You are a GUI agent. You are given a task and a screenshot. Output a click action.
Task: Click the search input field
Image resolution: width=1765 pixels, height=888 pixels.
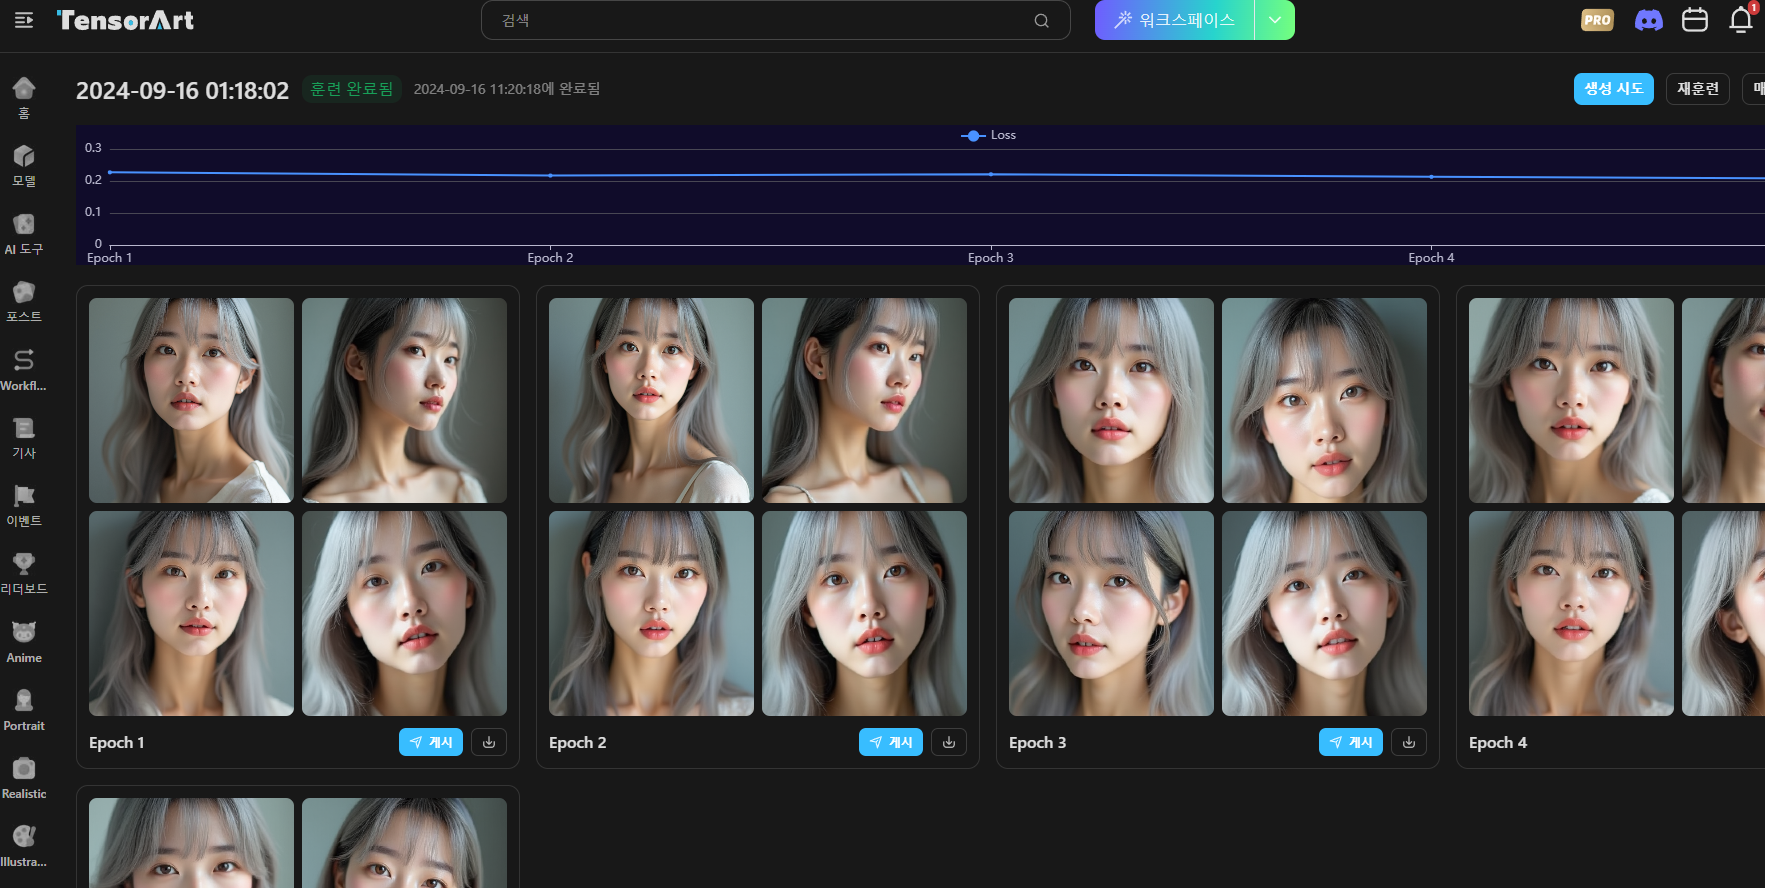pos(775,20)
